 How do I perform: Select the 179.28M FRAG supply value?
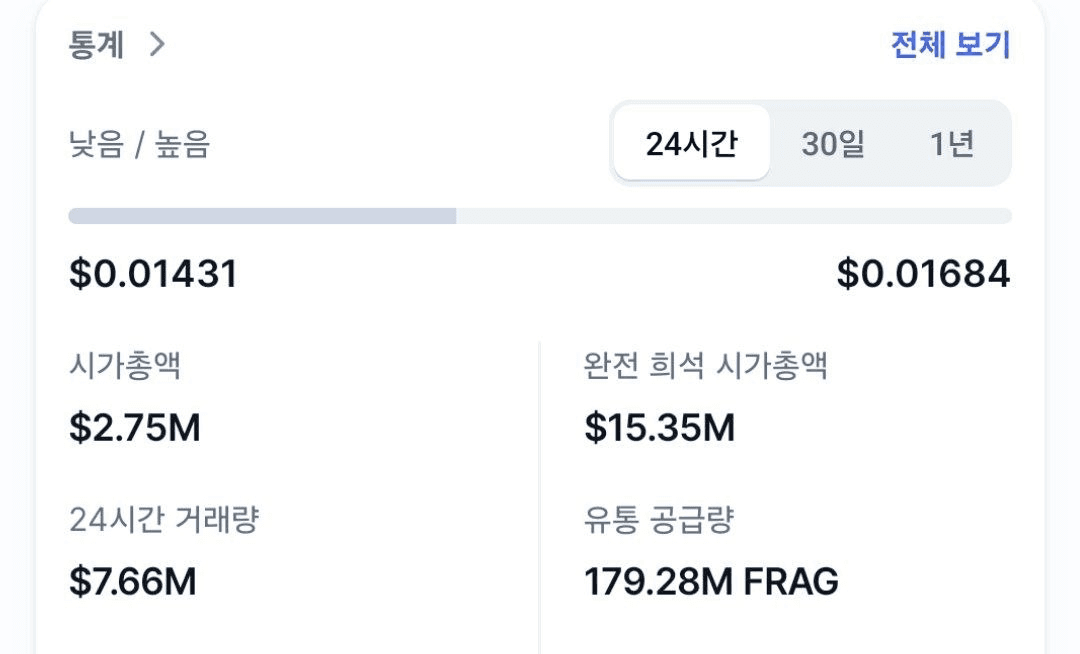(711, 581)
